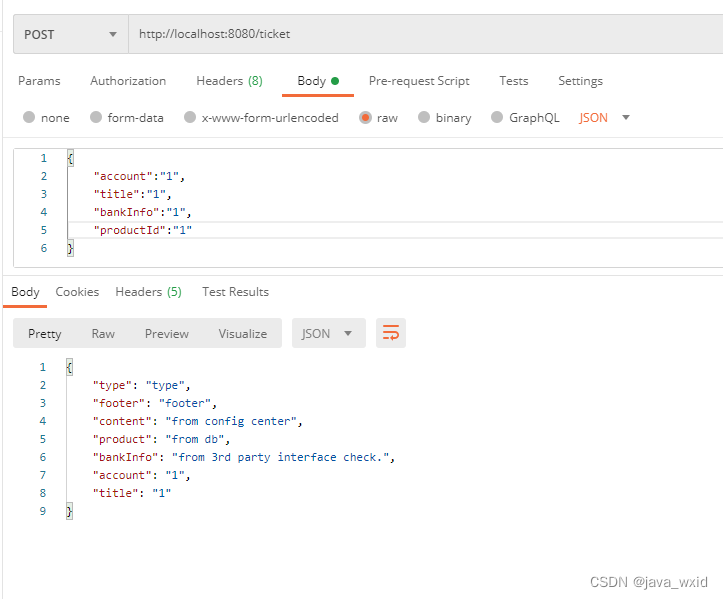The width and height of the screenshot is (723, 599).
Task: Select the request Body tab
Action: 318,81
